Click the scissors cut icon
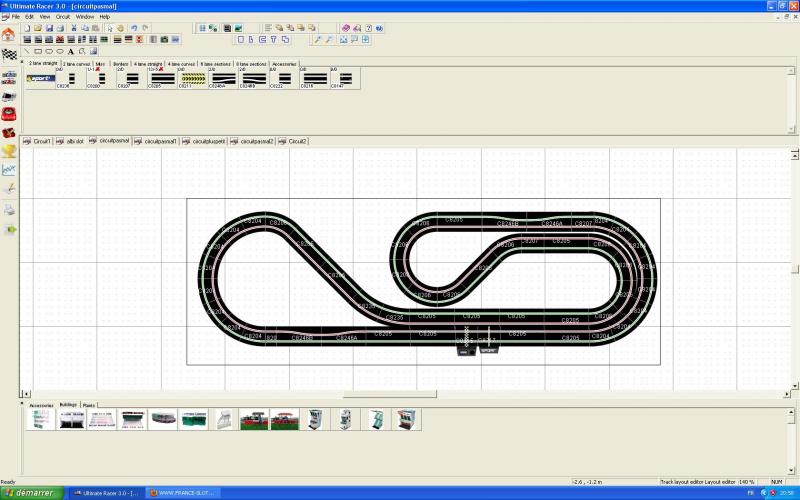 click(73, 28)
